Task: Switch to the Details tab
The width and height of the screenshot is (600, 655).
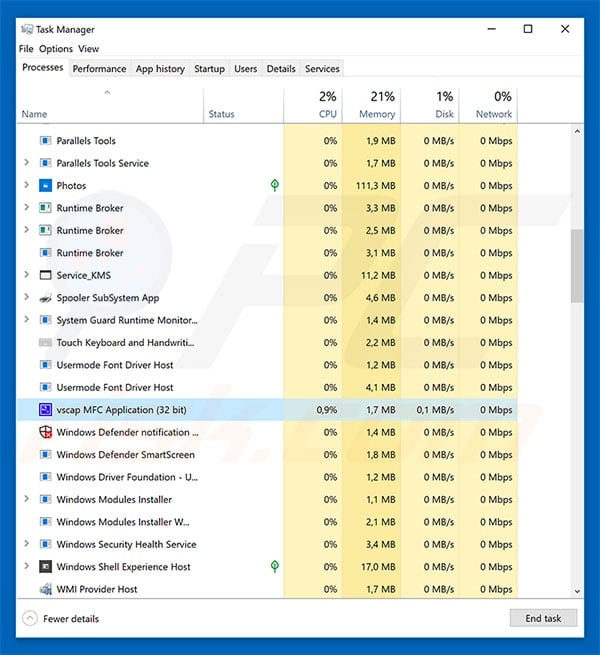Action: coord(281,69)
